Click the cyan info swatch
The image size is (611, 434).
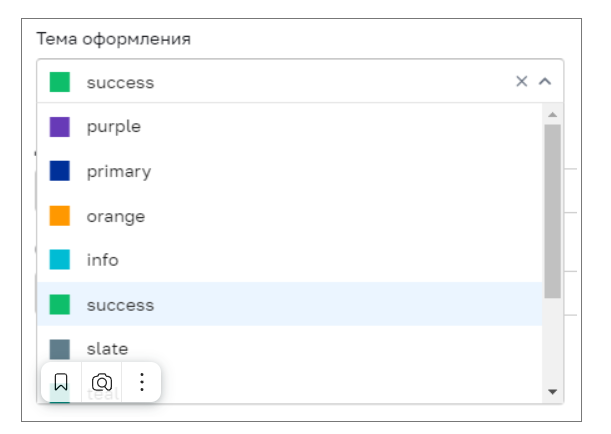(60, 260)
